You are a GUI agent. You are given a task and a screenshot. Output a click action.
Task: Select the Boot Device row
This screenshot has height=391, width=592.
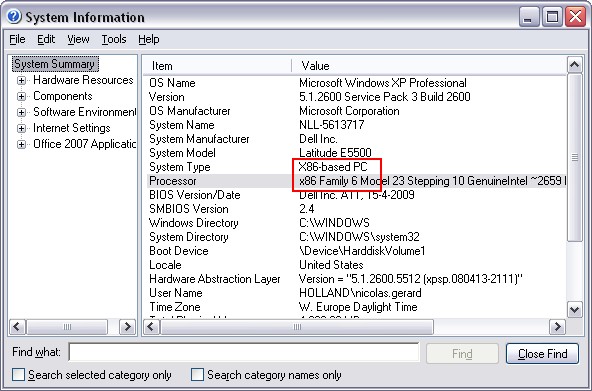tap(355, 251)
